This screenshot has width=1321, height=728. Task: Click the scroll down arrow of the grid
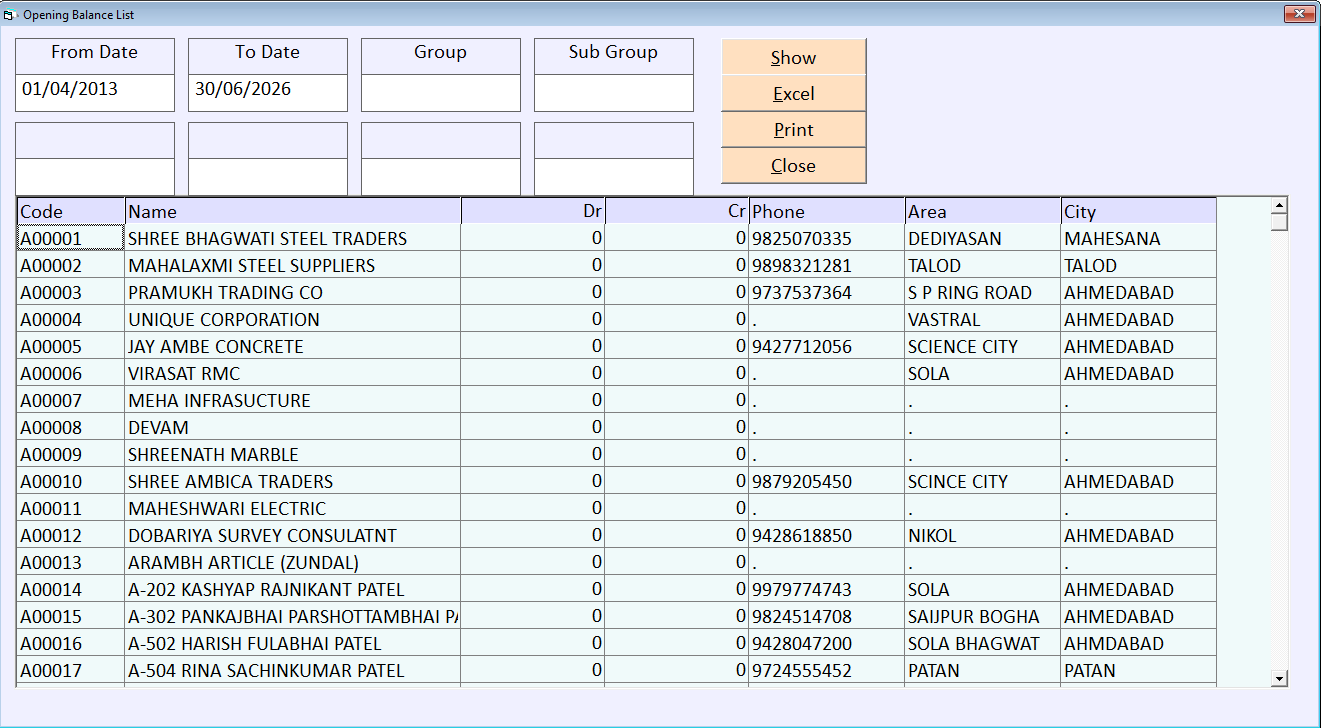coord(1279,678)
